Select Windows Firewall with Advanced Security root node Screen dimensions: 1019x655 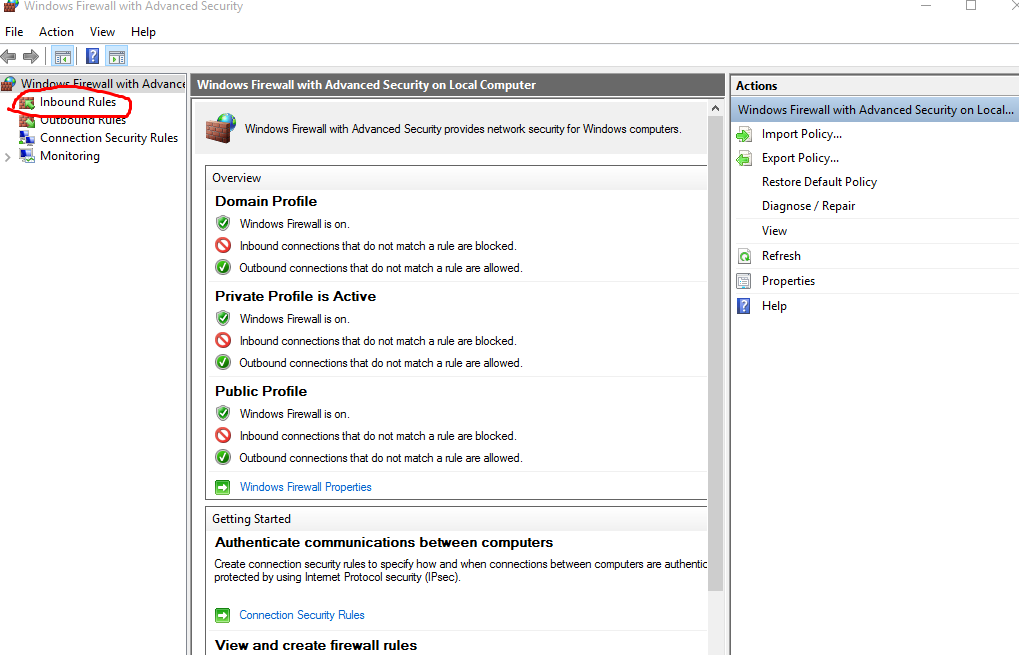pyautogui.click(x=103, y=84)
